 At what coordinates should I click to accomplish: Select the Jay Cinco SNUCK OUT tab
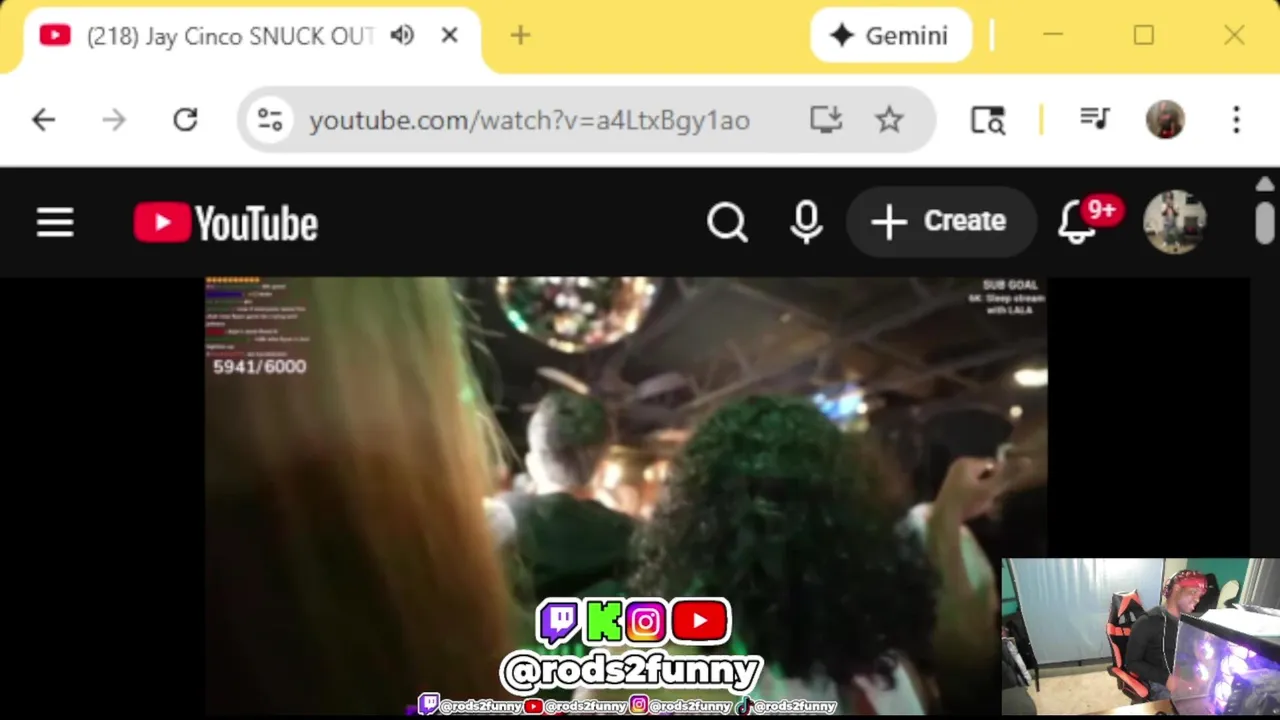pos(230,36)
